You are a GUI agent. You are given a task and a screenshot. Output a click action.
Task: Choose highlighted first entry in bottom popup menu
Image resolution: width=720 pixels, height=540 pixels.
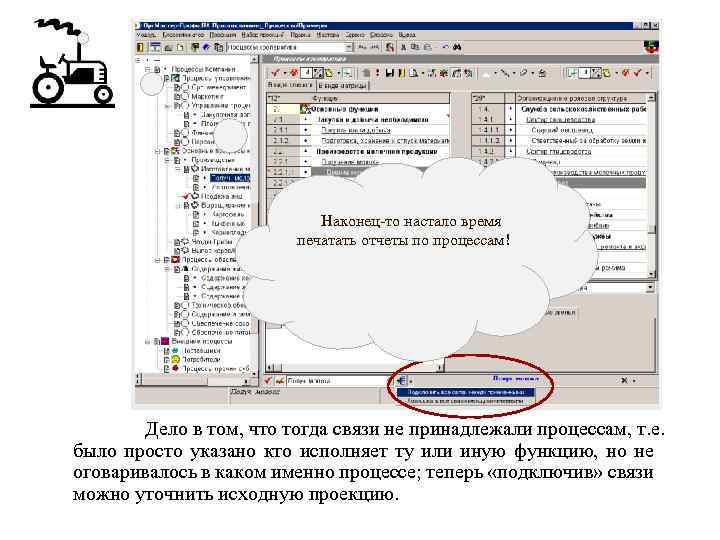point(465,393)
